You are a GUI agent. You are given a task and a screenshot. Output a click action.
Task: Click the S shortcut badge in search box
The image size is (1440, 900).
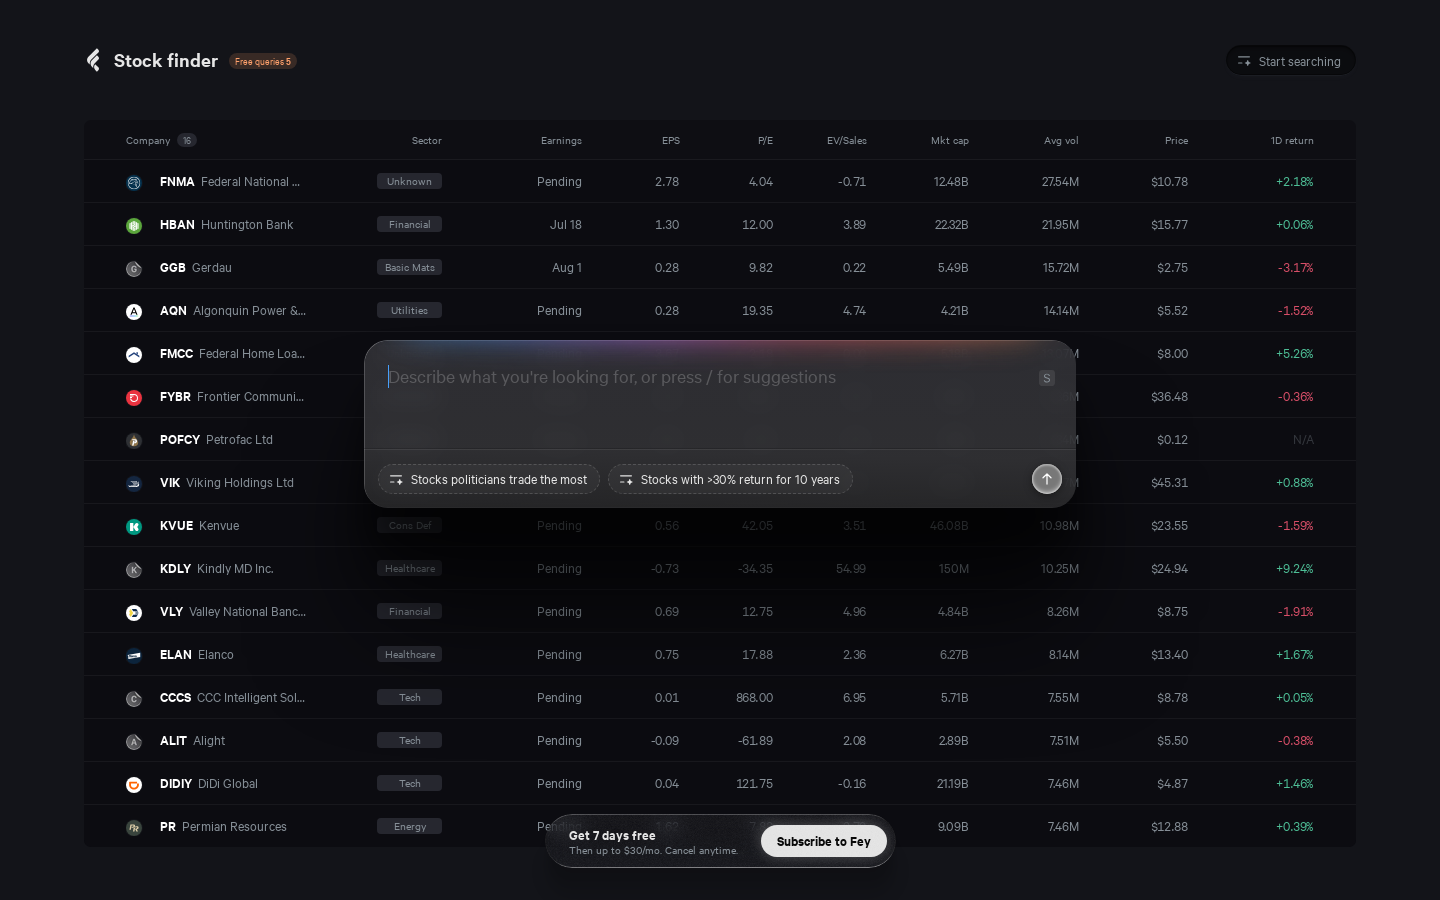tap(1047, 378)
